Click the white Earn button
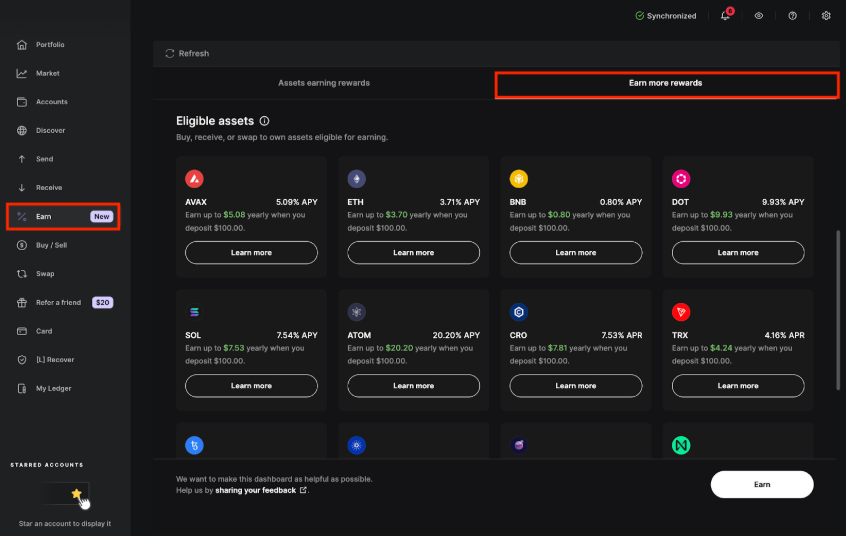The width and height of the screenshot is (846, 536). click(762, 484)
